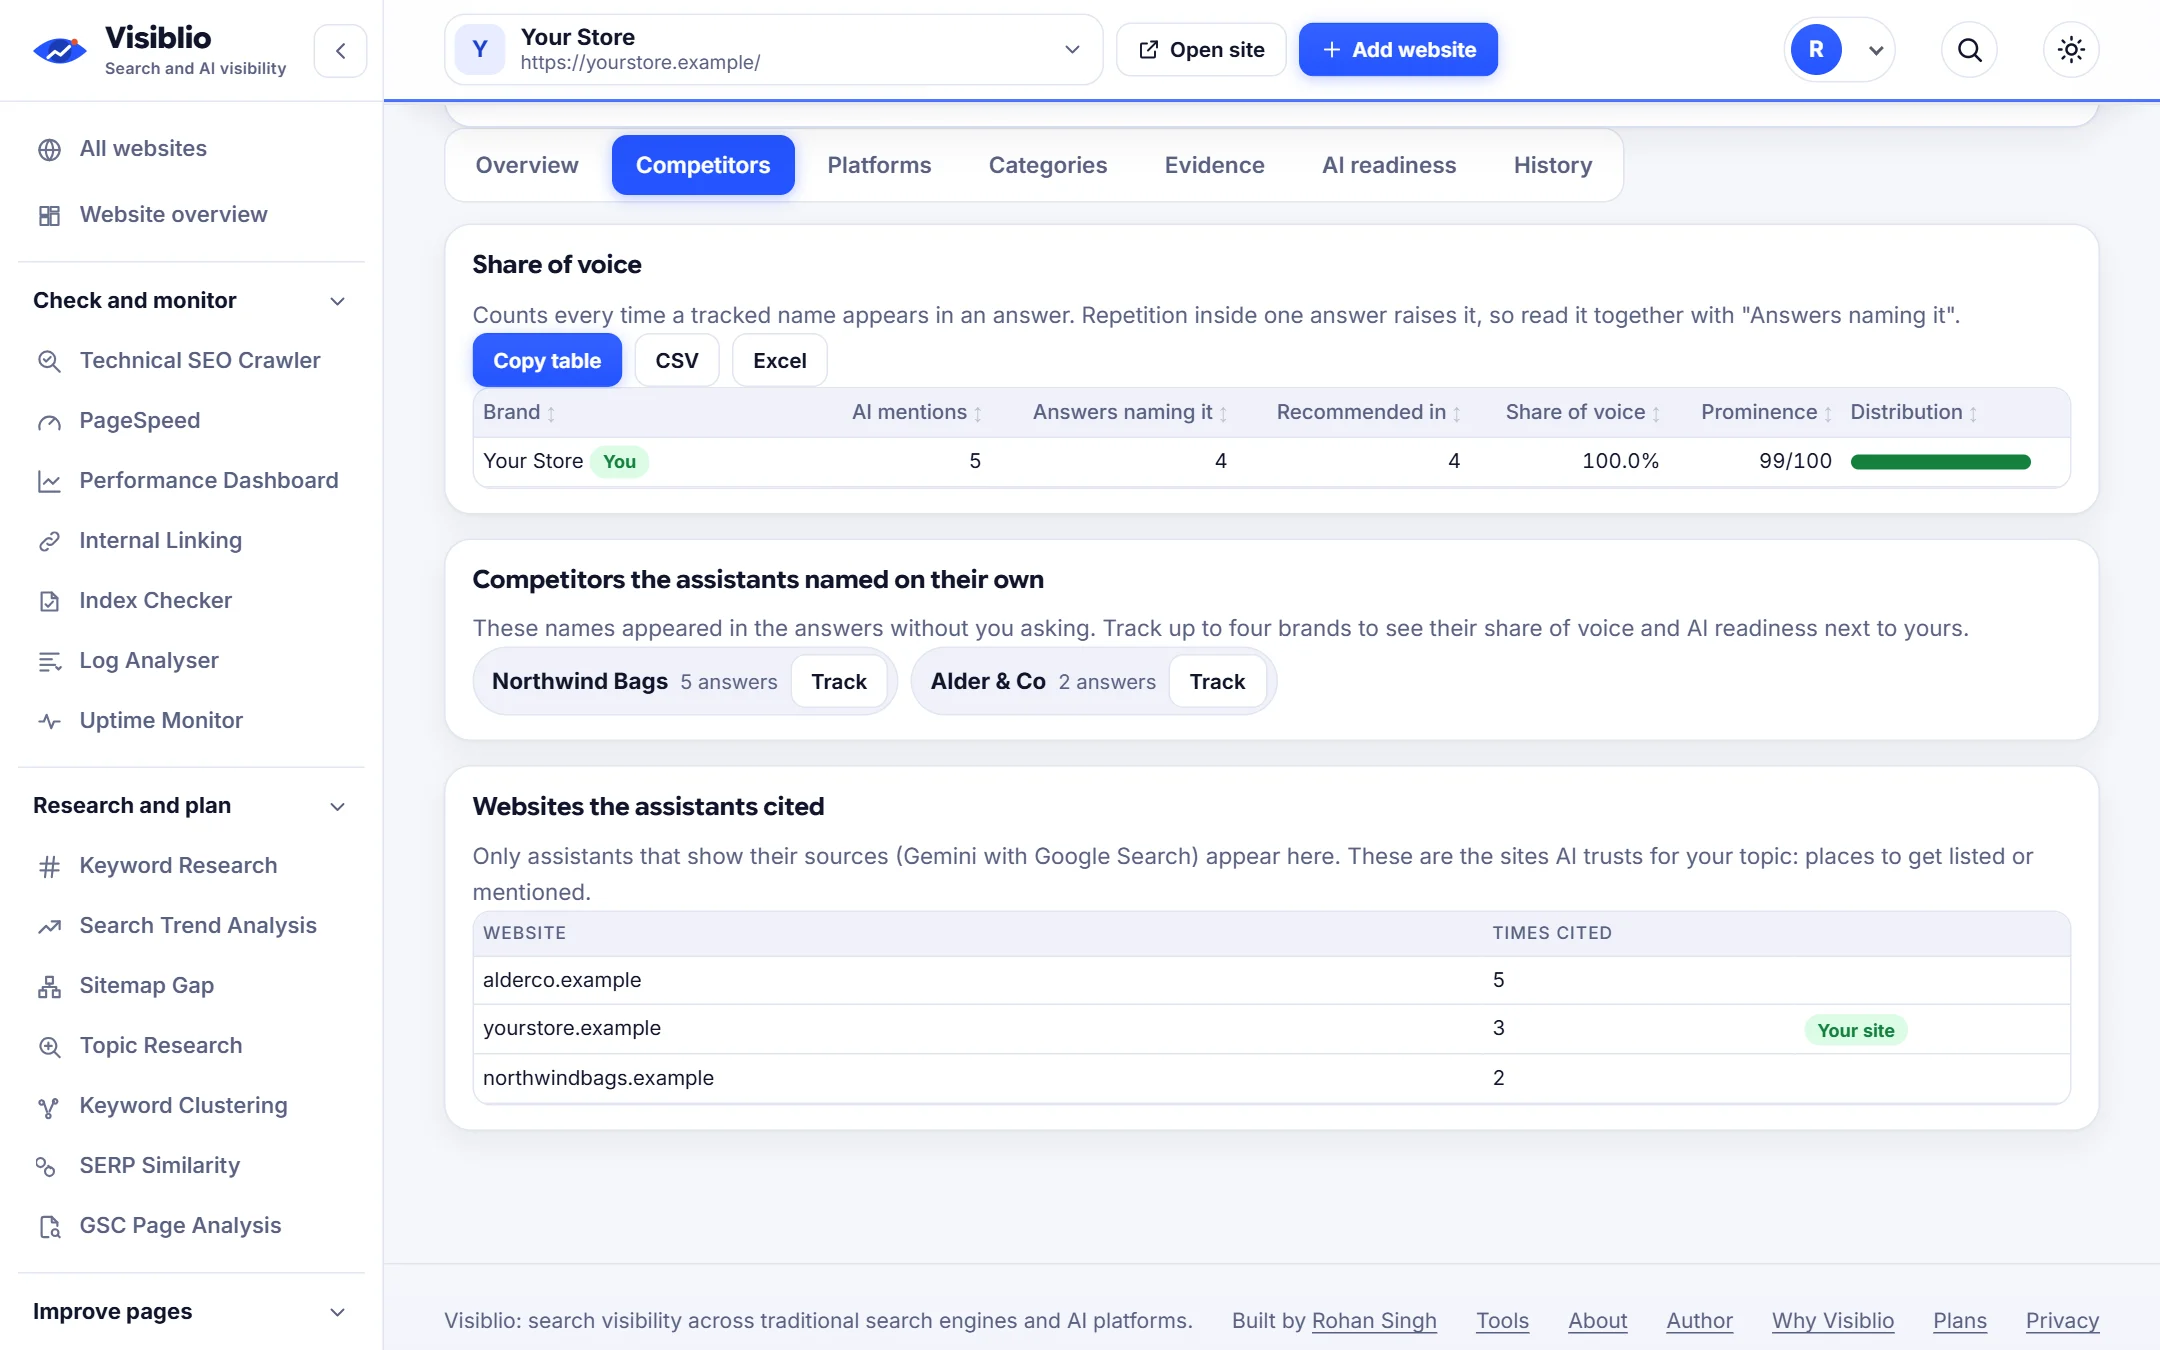Click the Performance Dashboard chart icon
The width and height of the screenshot is (2160, 1350).
(49, 481)
